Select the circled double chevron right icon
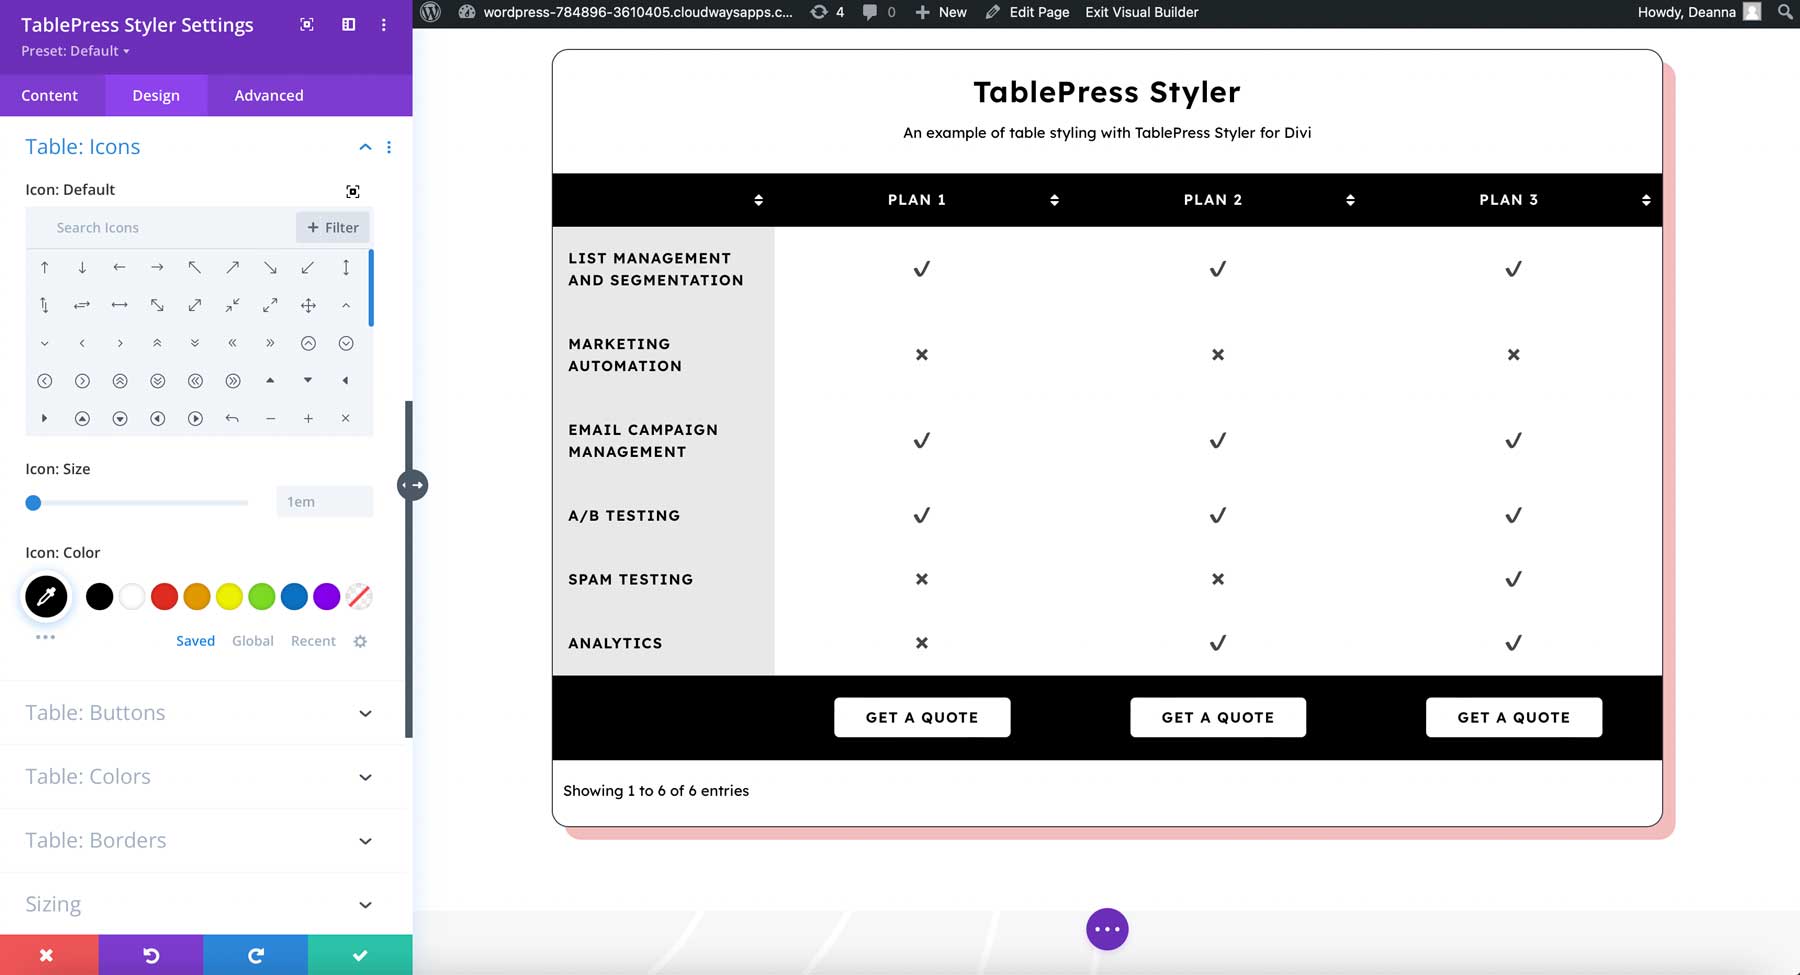Screen dimensions: 1800x975 233,381
